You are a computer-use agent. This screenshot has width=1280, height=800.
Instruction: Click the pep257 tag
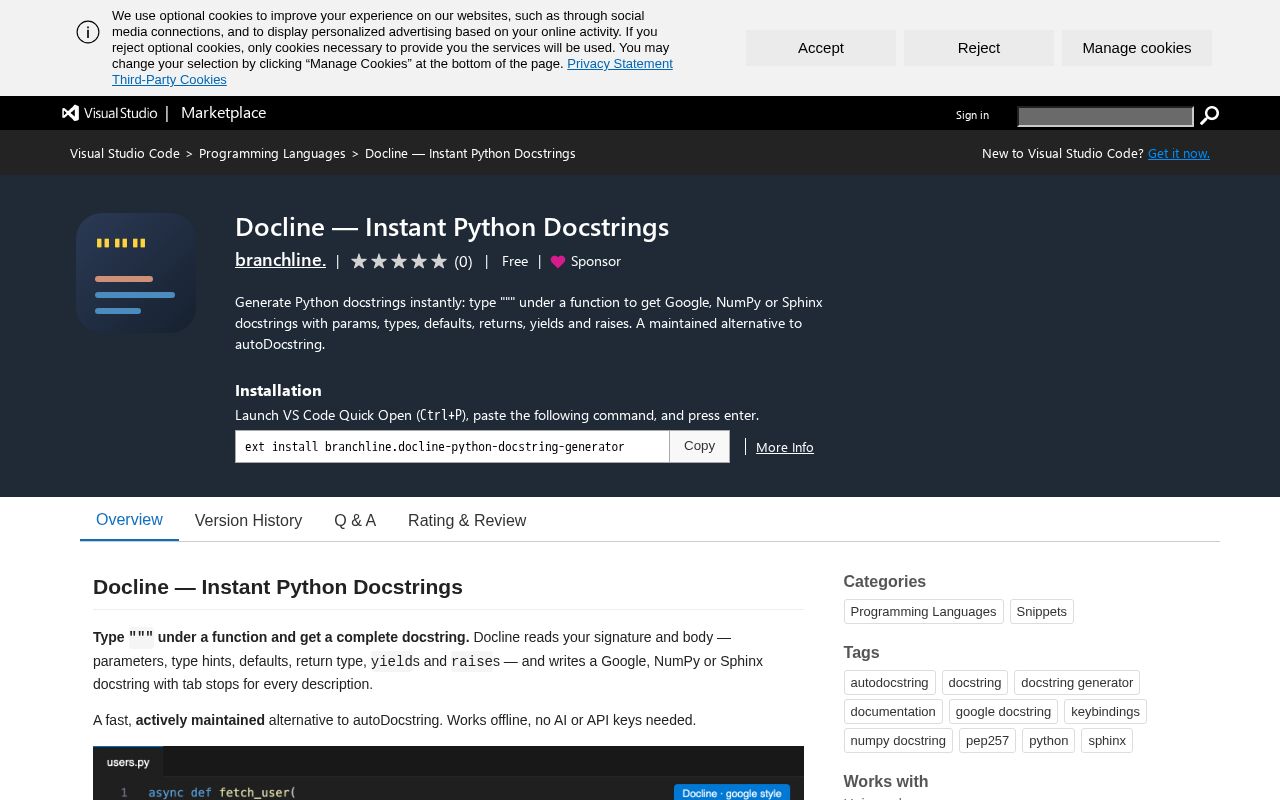[x=987, y=741]
